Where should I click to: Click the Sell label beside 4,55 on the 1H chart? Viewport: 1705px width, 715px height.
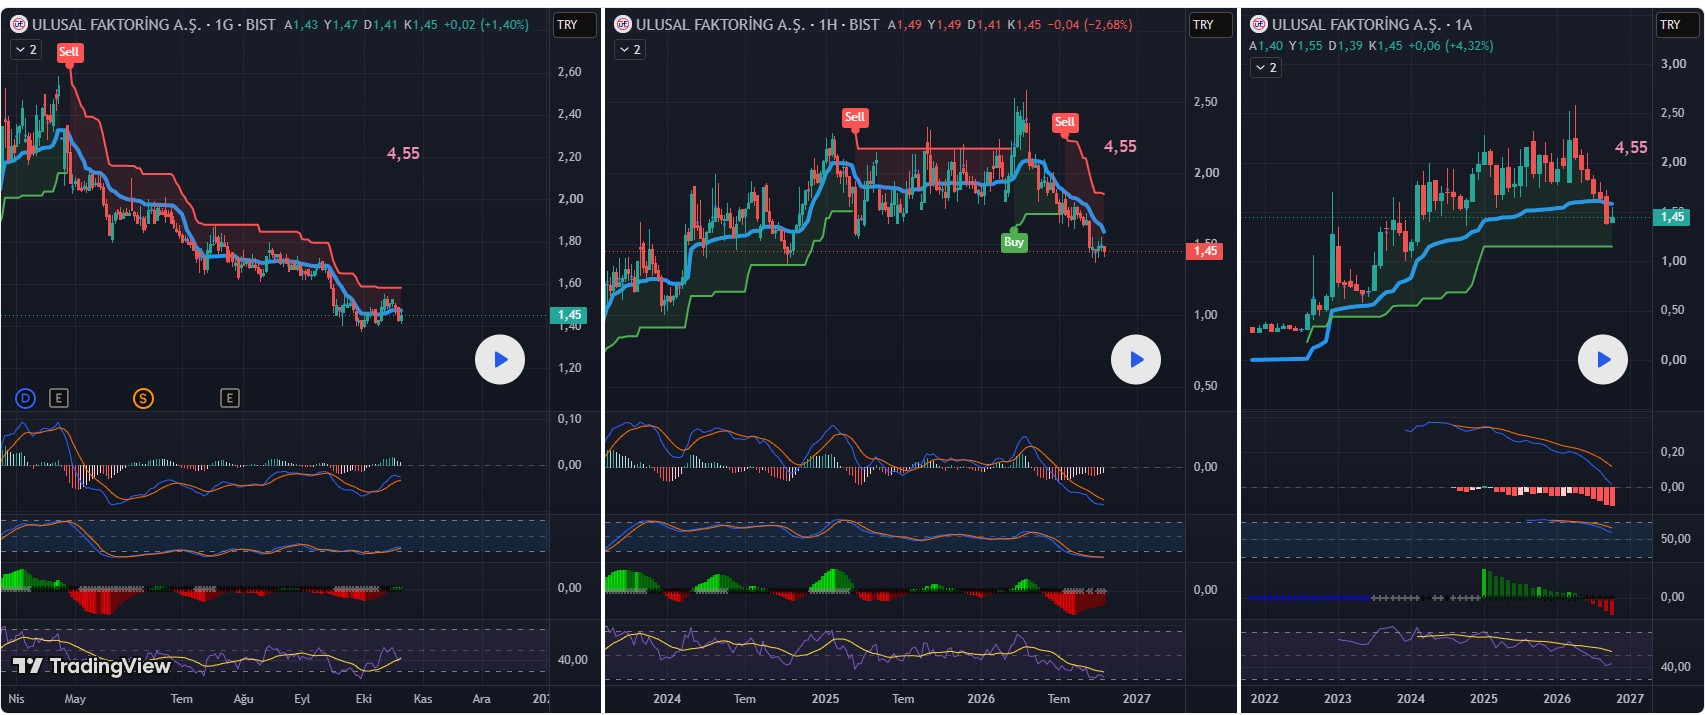(x=1064, y=122)
